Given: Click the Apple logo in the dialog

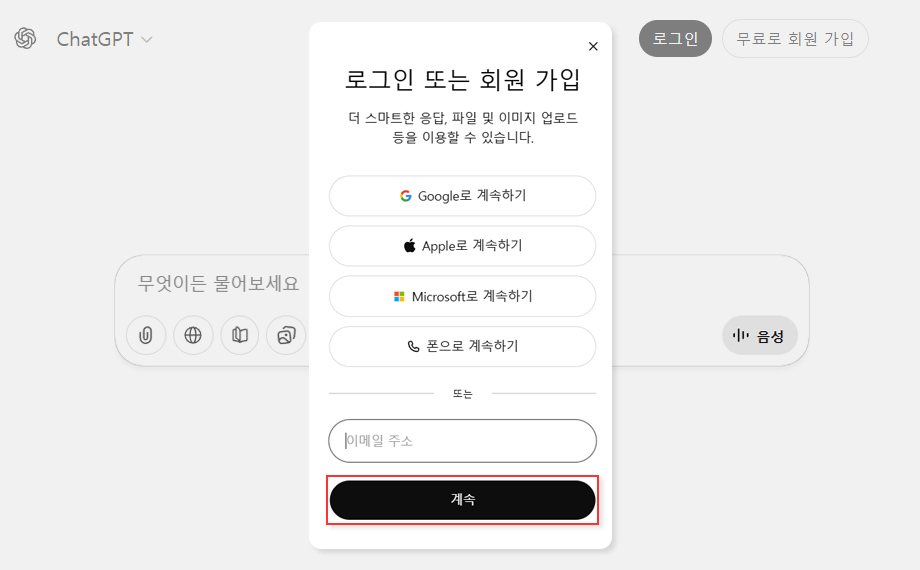Looking at the screenshot, I should 410,246.
